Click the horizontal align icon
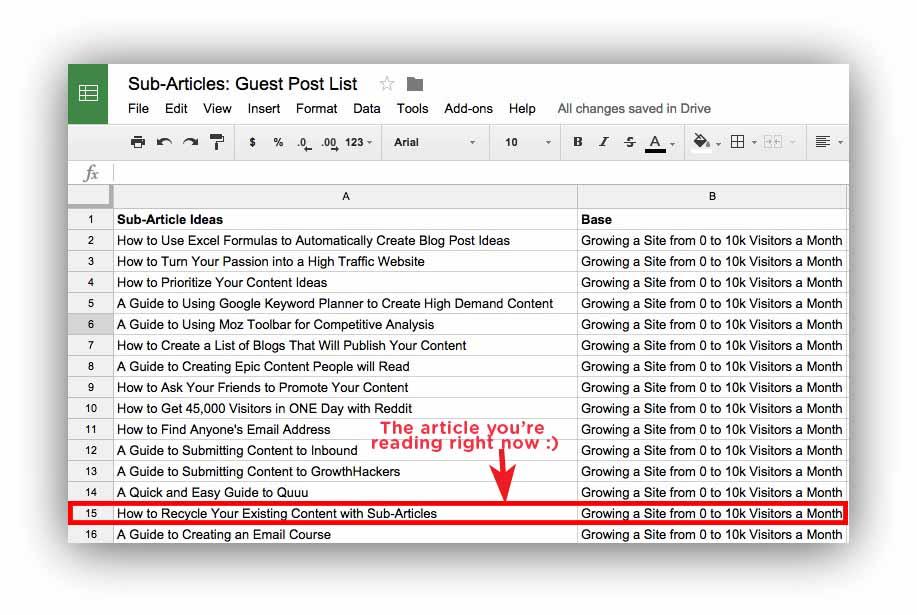Image resolution: width=917 pixels, height=615 pixels. 822,141
